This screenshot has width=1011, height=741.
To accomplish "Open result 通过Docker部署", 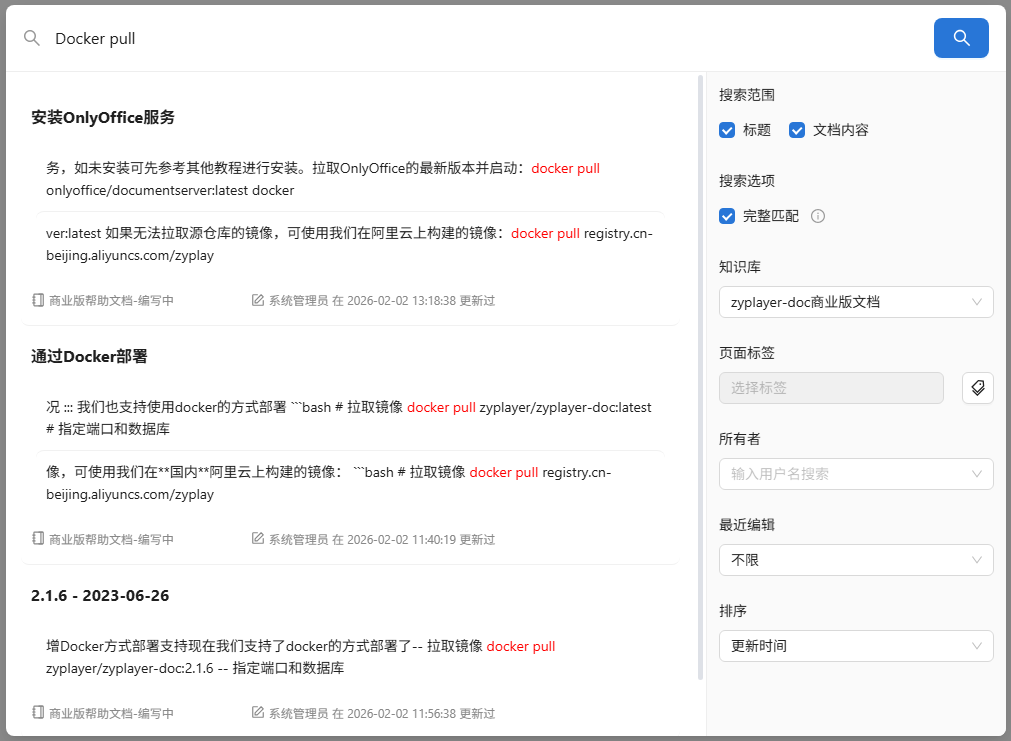I will point(89,357).
